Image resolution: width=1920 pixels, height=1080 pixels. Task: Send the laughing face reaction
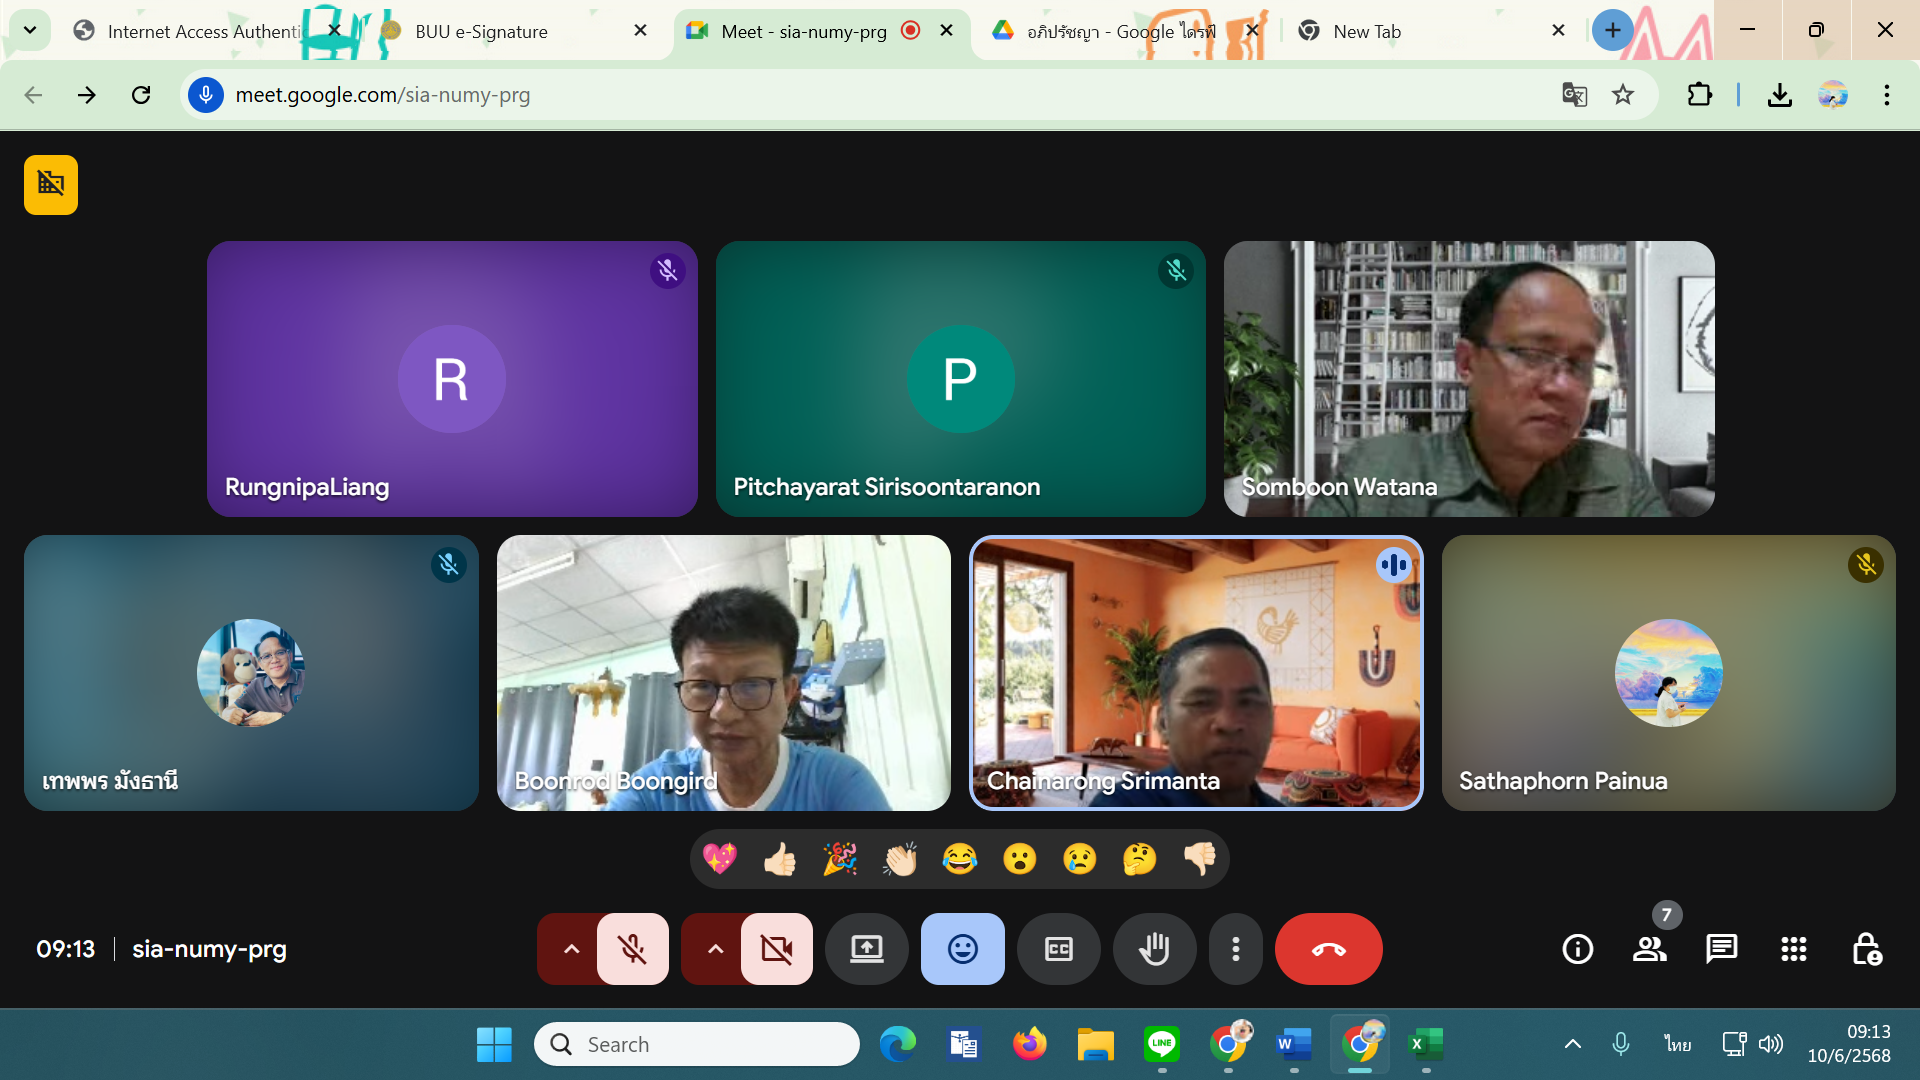(960, 859)
